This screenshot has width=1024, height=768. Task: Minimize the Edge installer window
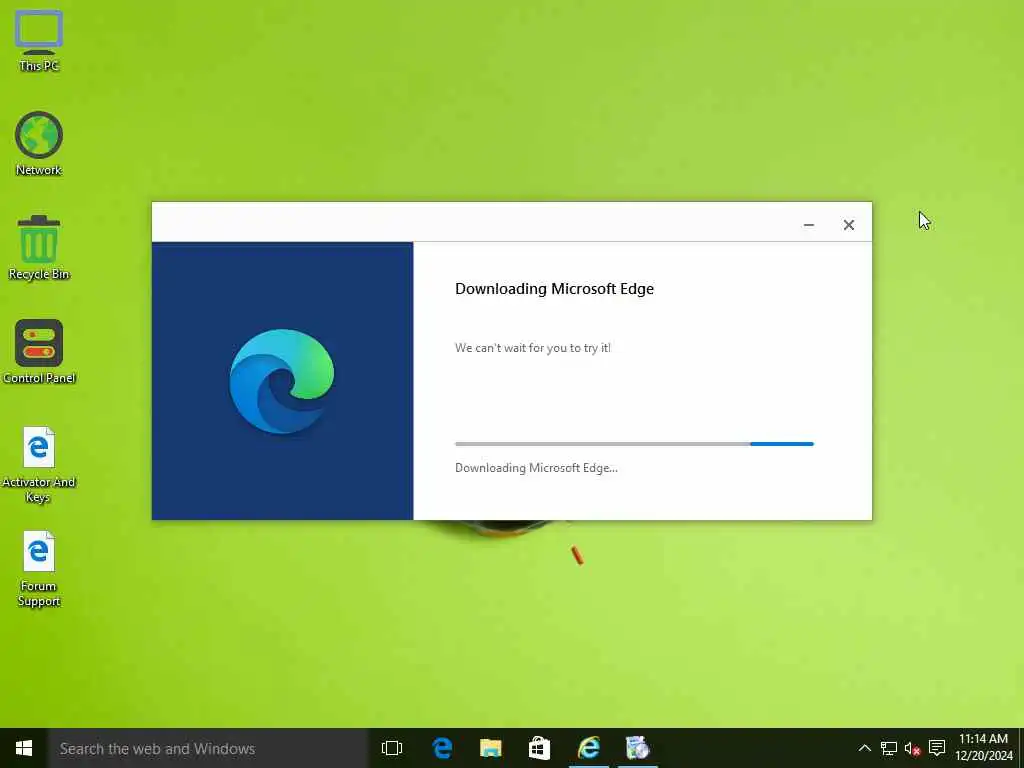pos(808,225)
